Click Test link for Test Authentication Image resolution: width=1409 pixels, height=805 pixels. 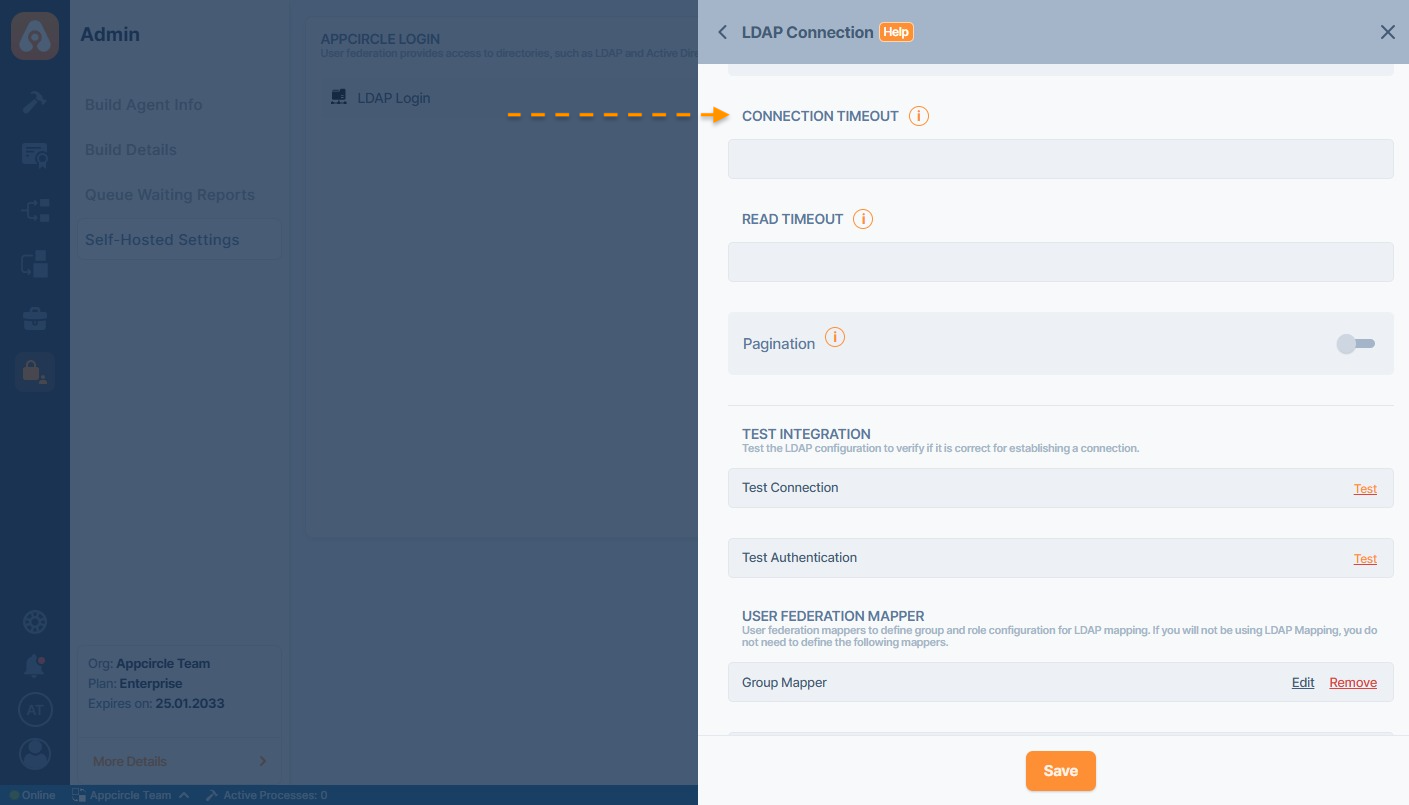tap(1364, 559)
